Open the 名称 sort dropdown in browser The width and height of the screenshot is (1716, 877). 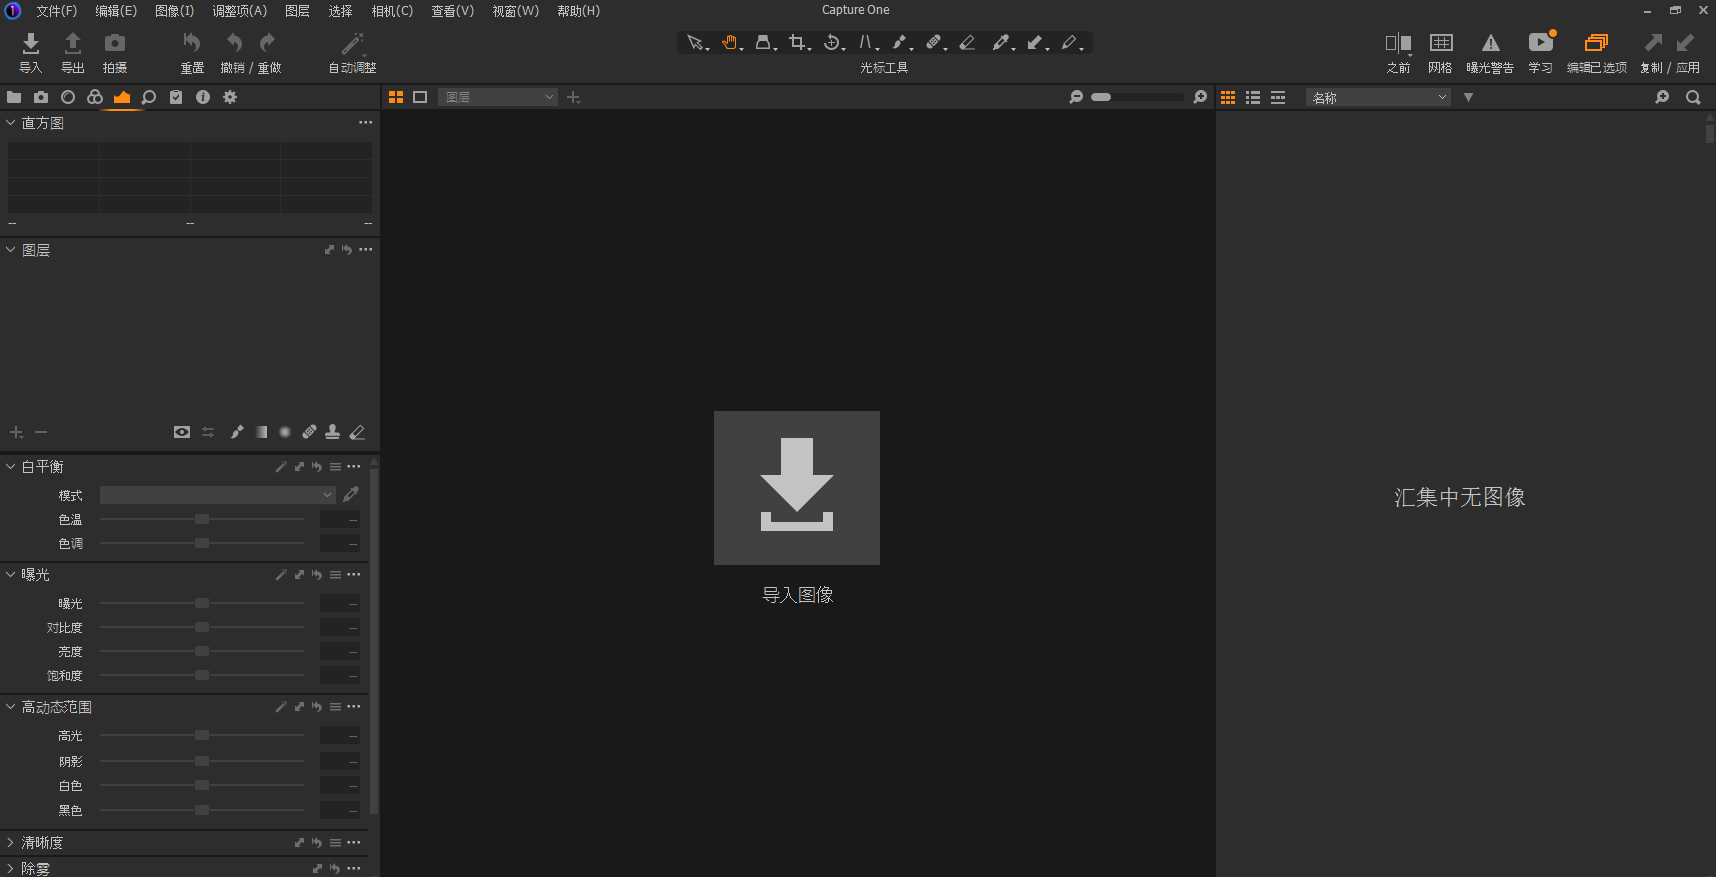(x=1378, y=97)
